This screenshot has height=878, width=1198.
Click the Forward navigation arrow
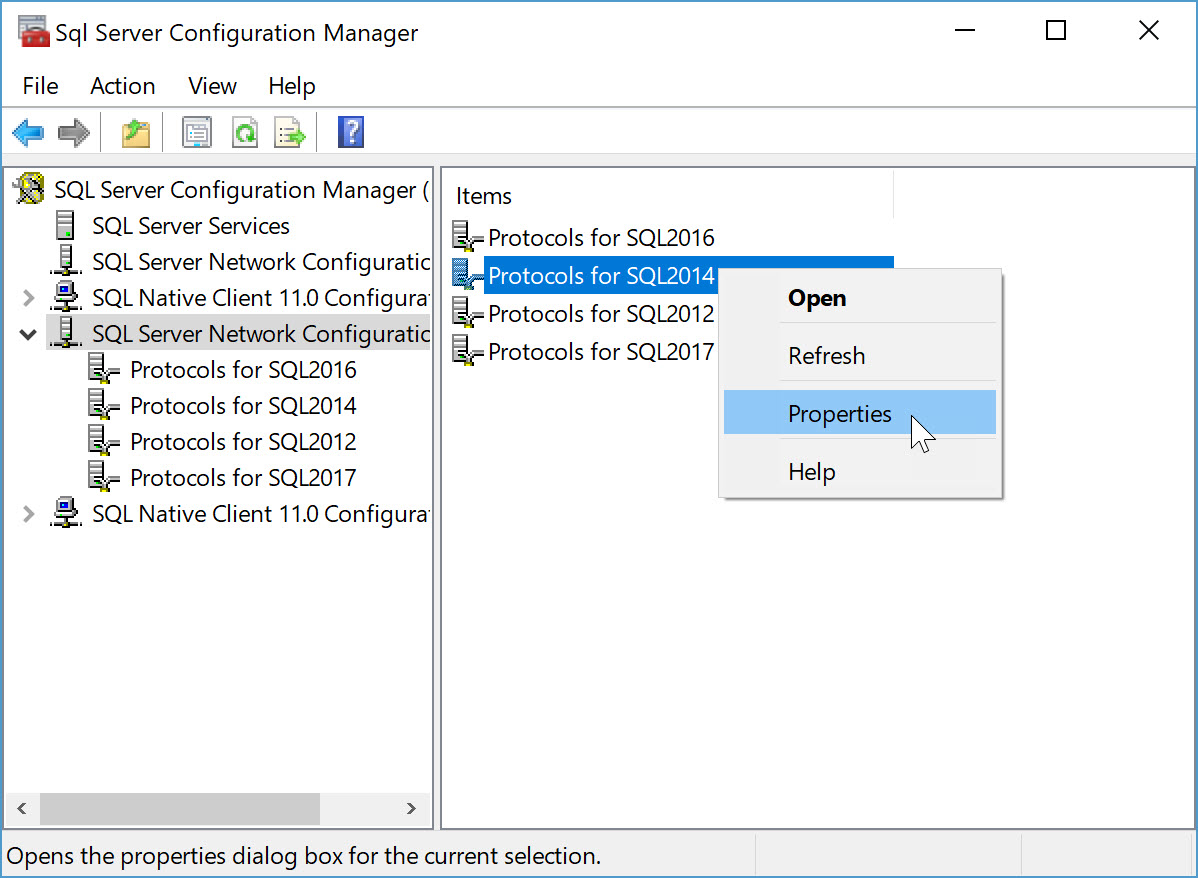pos(73,132)
